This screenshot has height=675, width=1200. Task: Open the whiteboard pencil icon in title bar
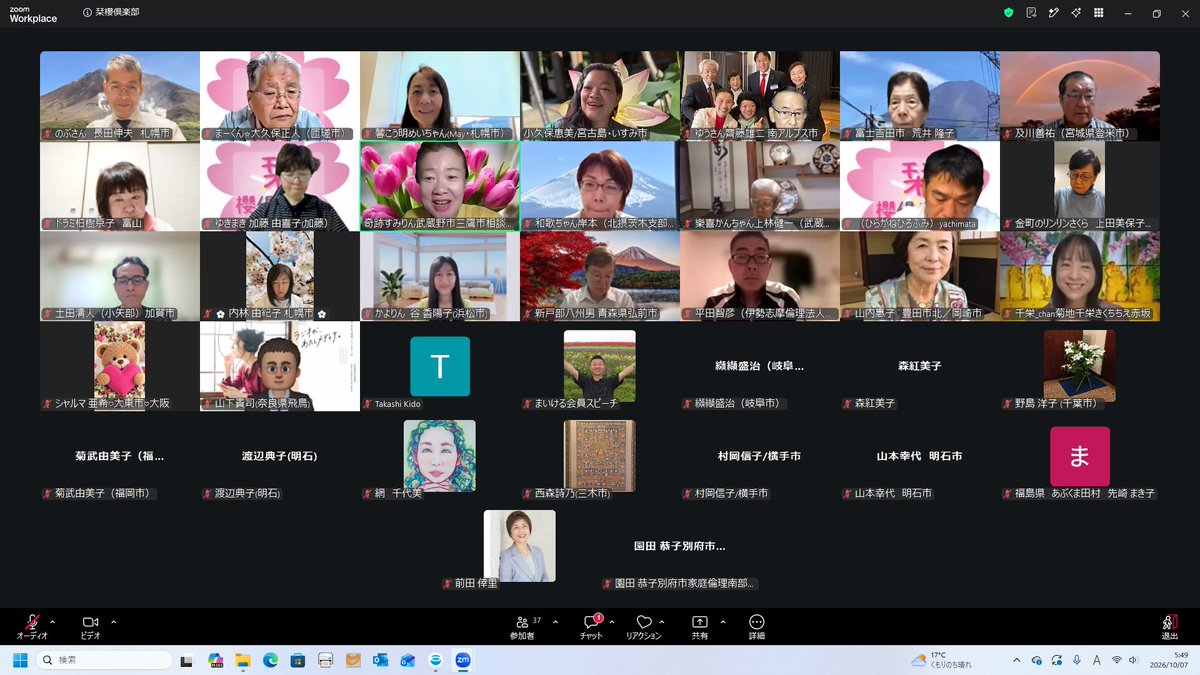pos(1053,13)
